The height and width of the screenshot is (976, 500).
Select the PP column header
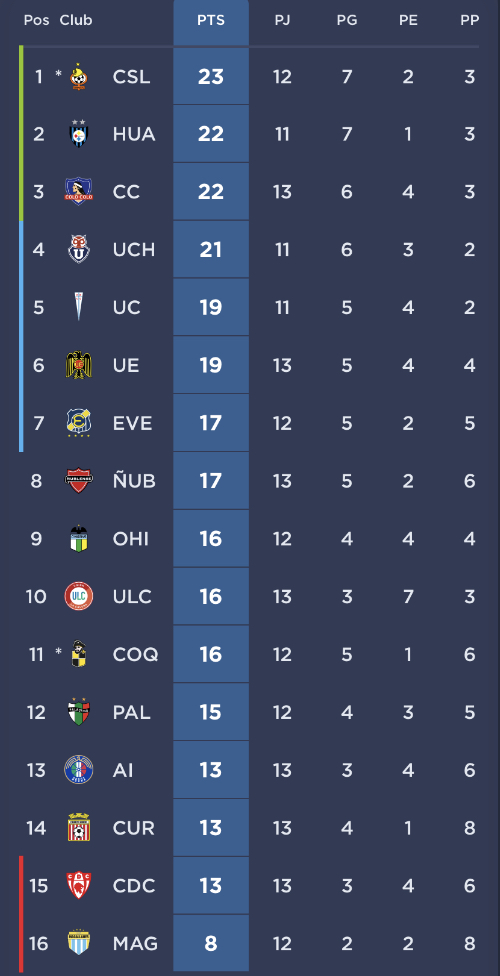tap(469, 21)
